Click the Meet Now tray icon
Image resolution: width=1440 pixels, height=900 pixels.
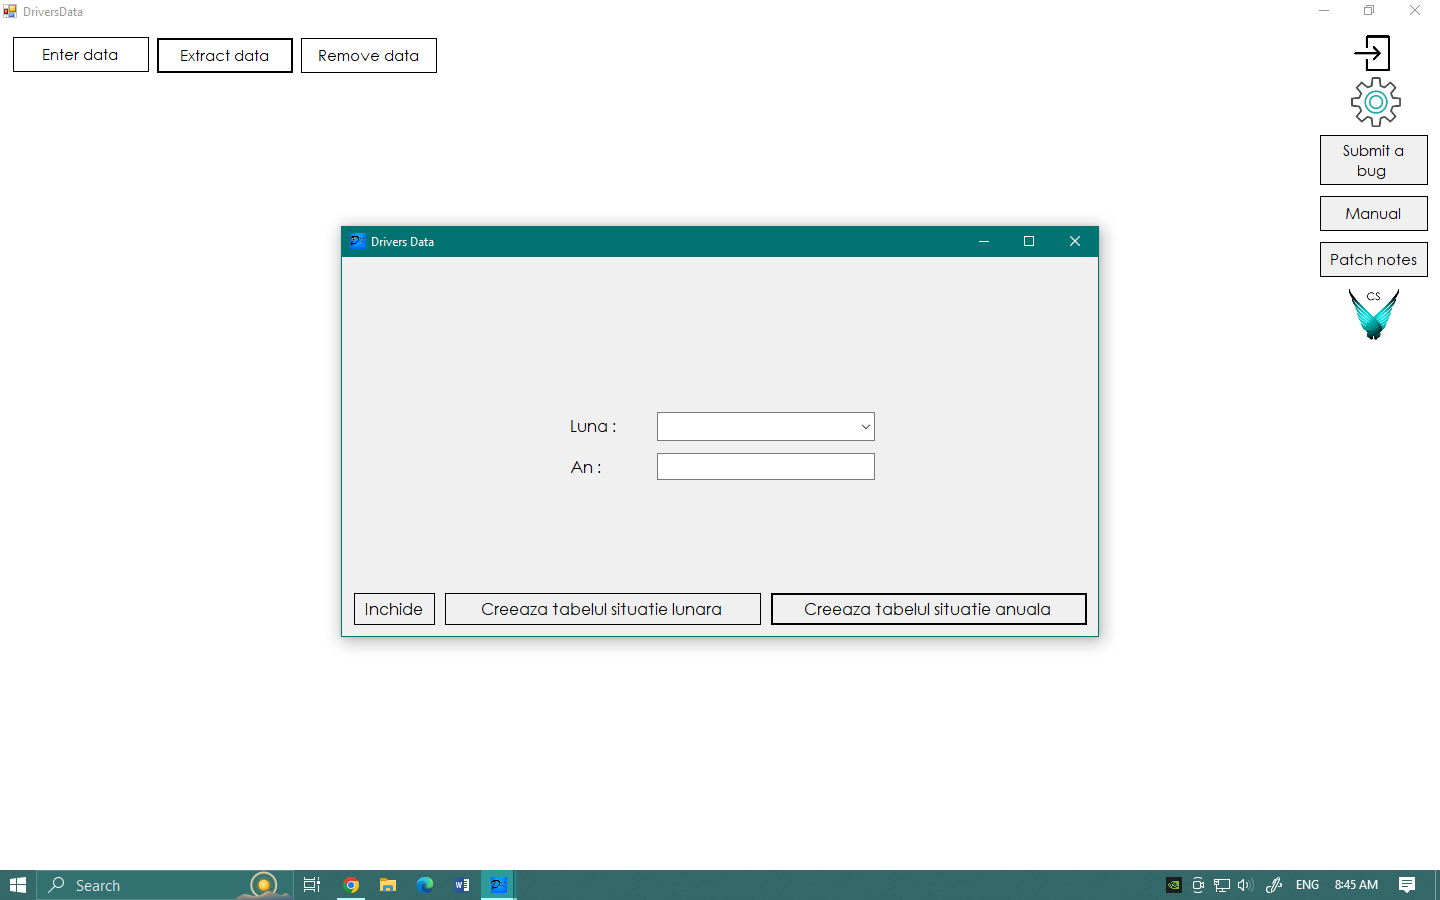pyautogui.click(x=1198, y=885)
